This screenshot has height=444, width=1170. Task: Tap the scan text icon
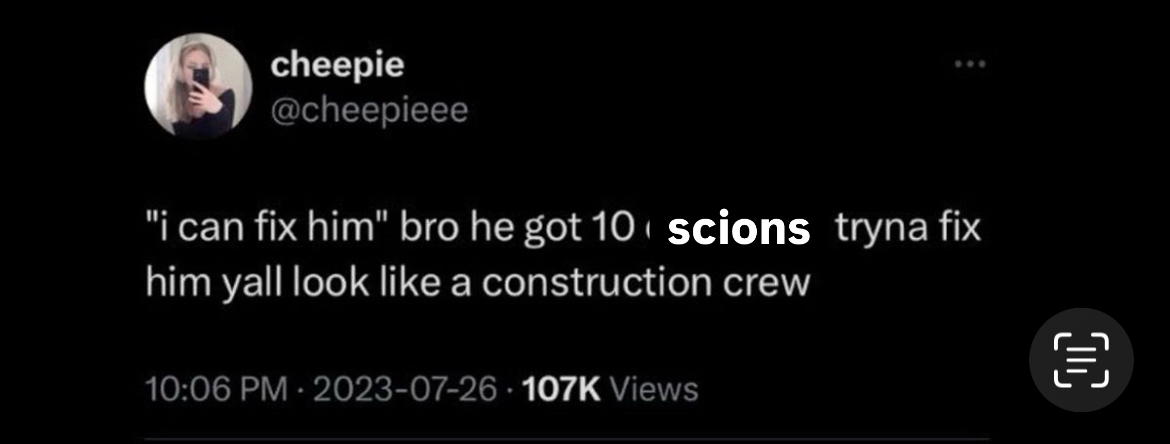pyautogui.click(x=1081, y=360)
